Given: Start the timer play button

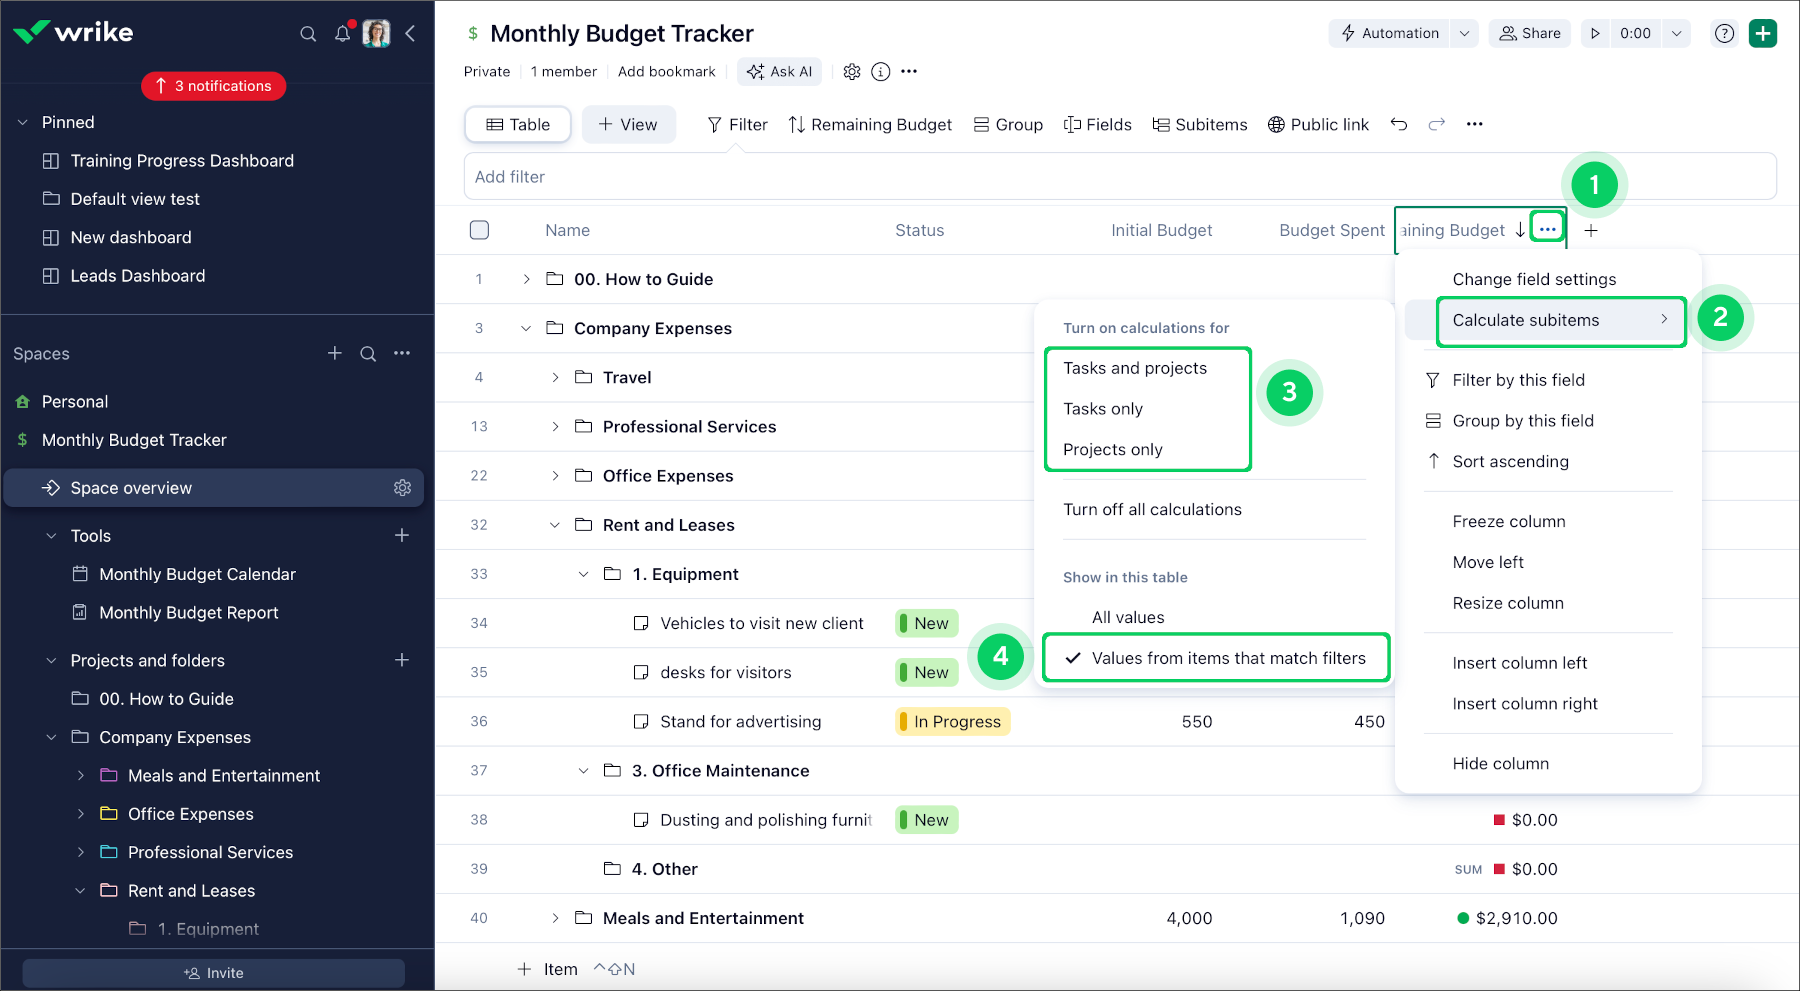Looking at the screenshot, I should (x=1595, y=34).
